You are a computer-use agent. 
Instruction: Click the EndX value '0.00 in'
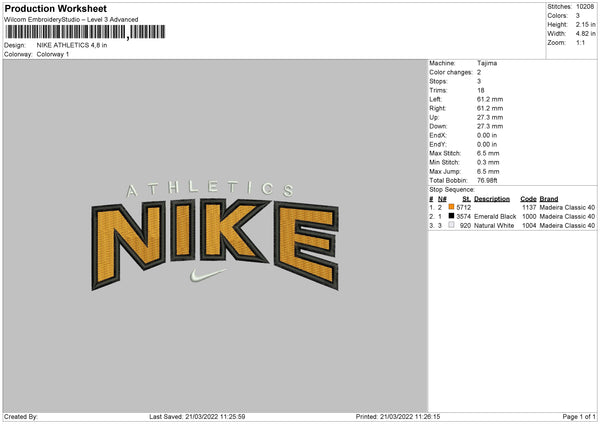pos(487,135)
